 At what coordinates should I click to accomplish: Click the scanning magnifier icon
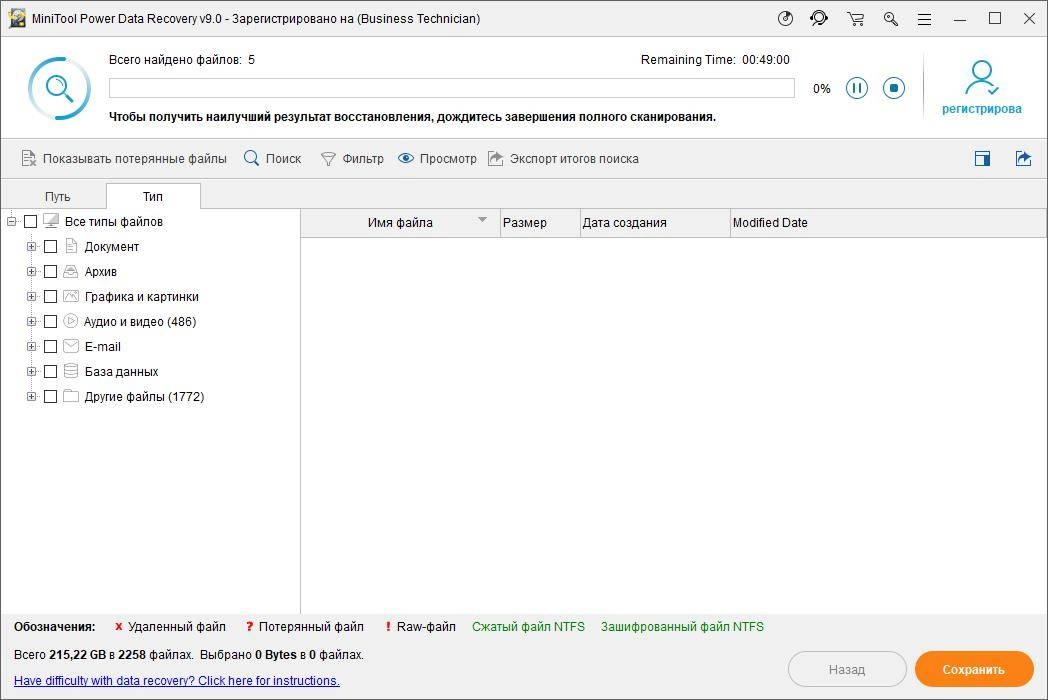point(59,88)
